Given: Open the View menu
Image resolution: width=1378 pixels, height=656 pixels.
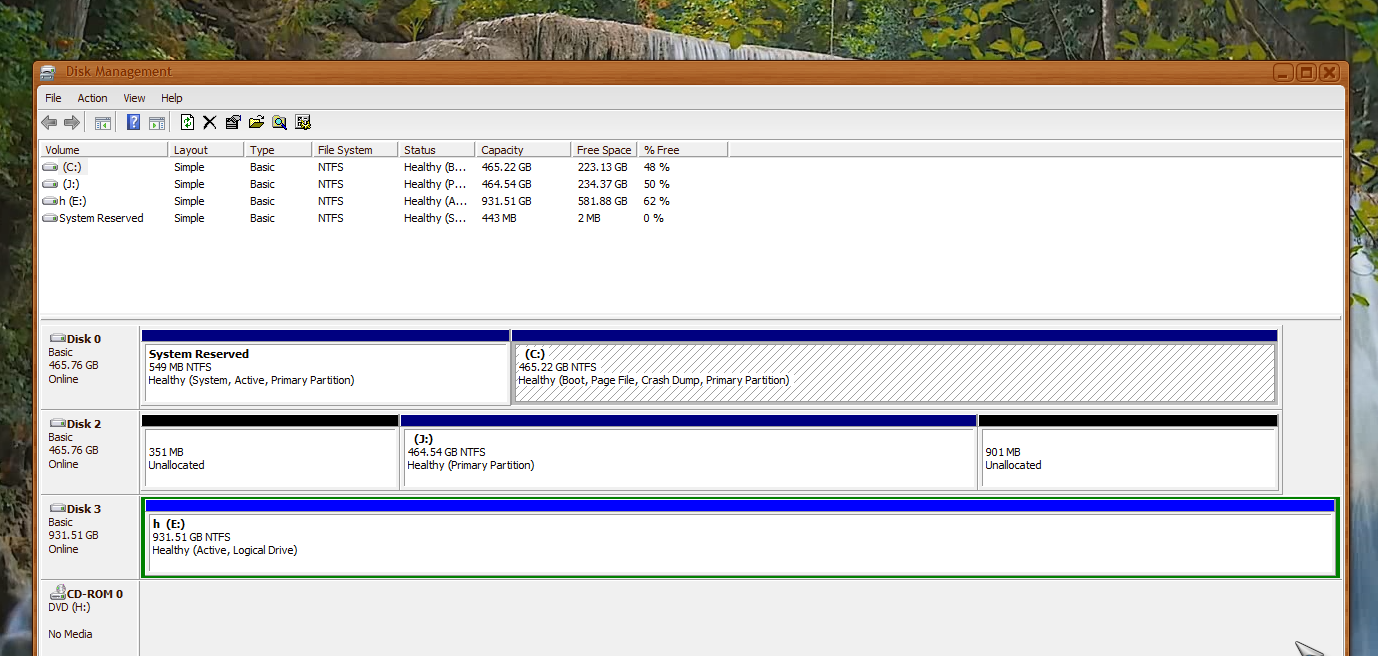Looking at the screenshot, I should [134, 98].
